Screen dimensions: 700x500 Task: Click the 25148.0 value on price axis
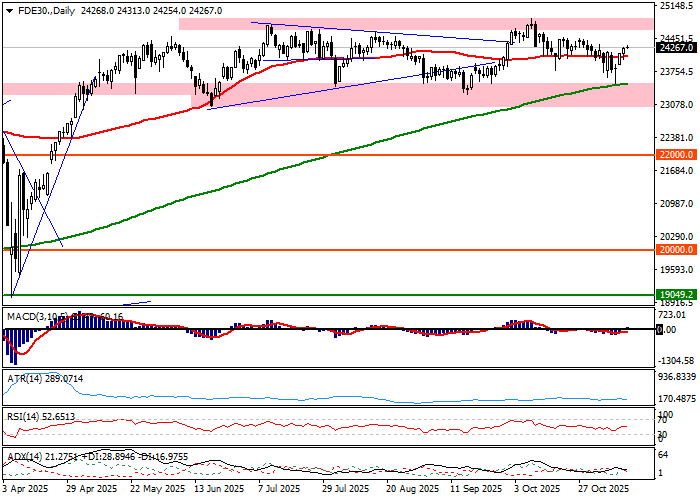(677, 6)
